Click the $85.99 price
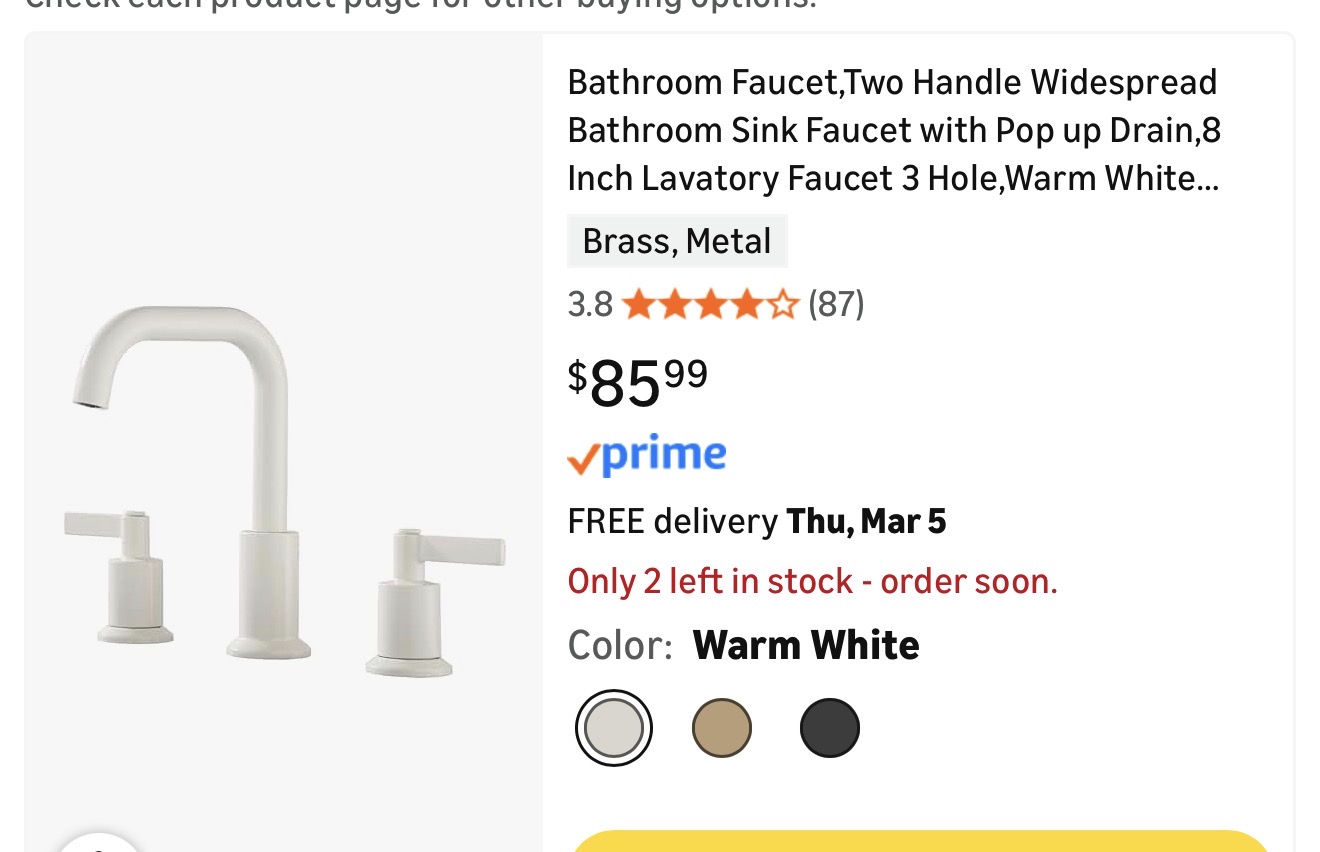This screenshot has width=1320, height=852. (638, 382)
